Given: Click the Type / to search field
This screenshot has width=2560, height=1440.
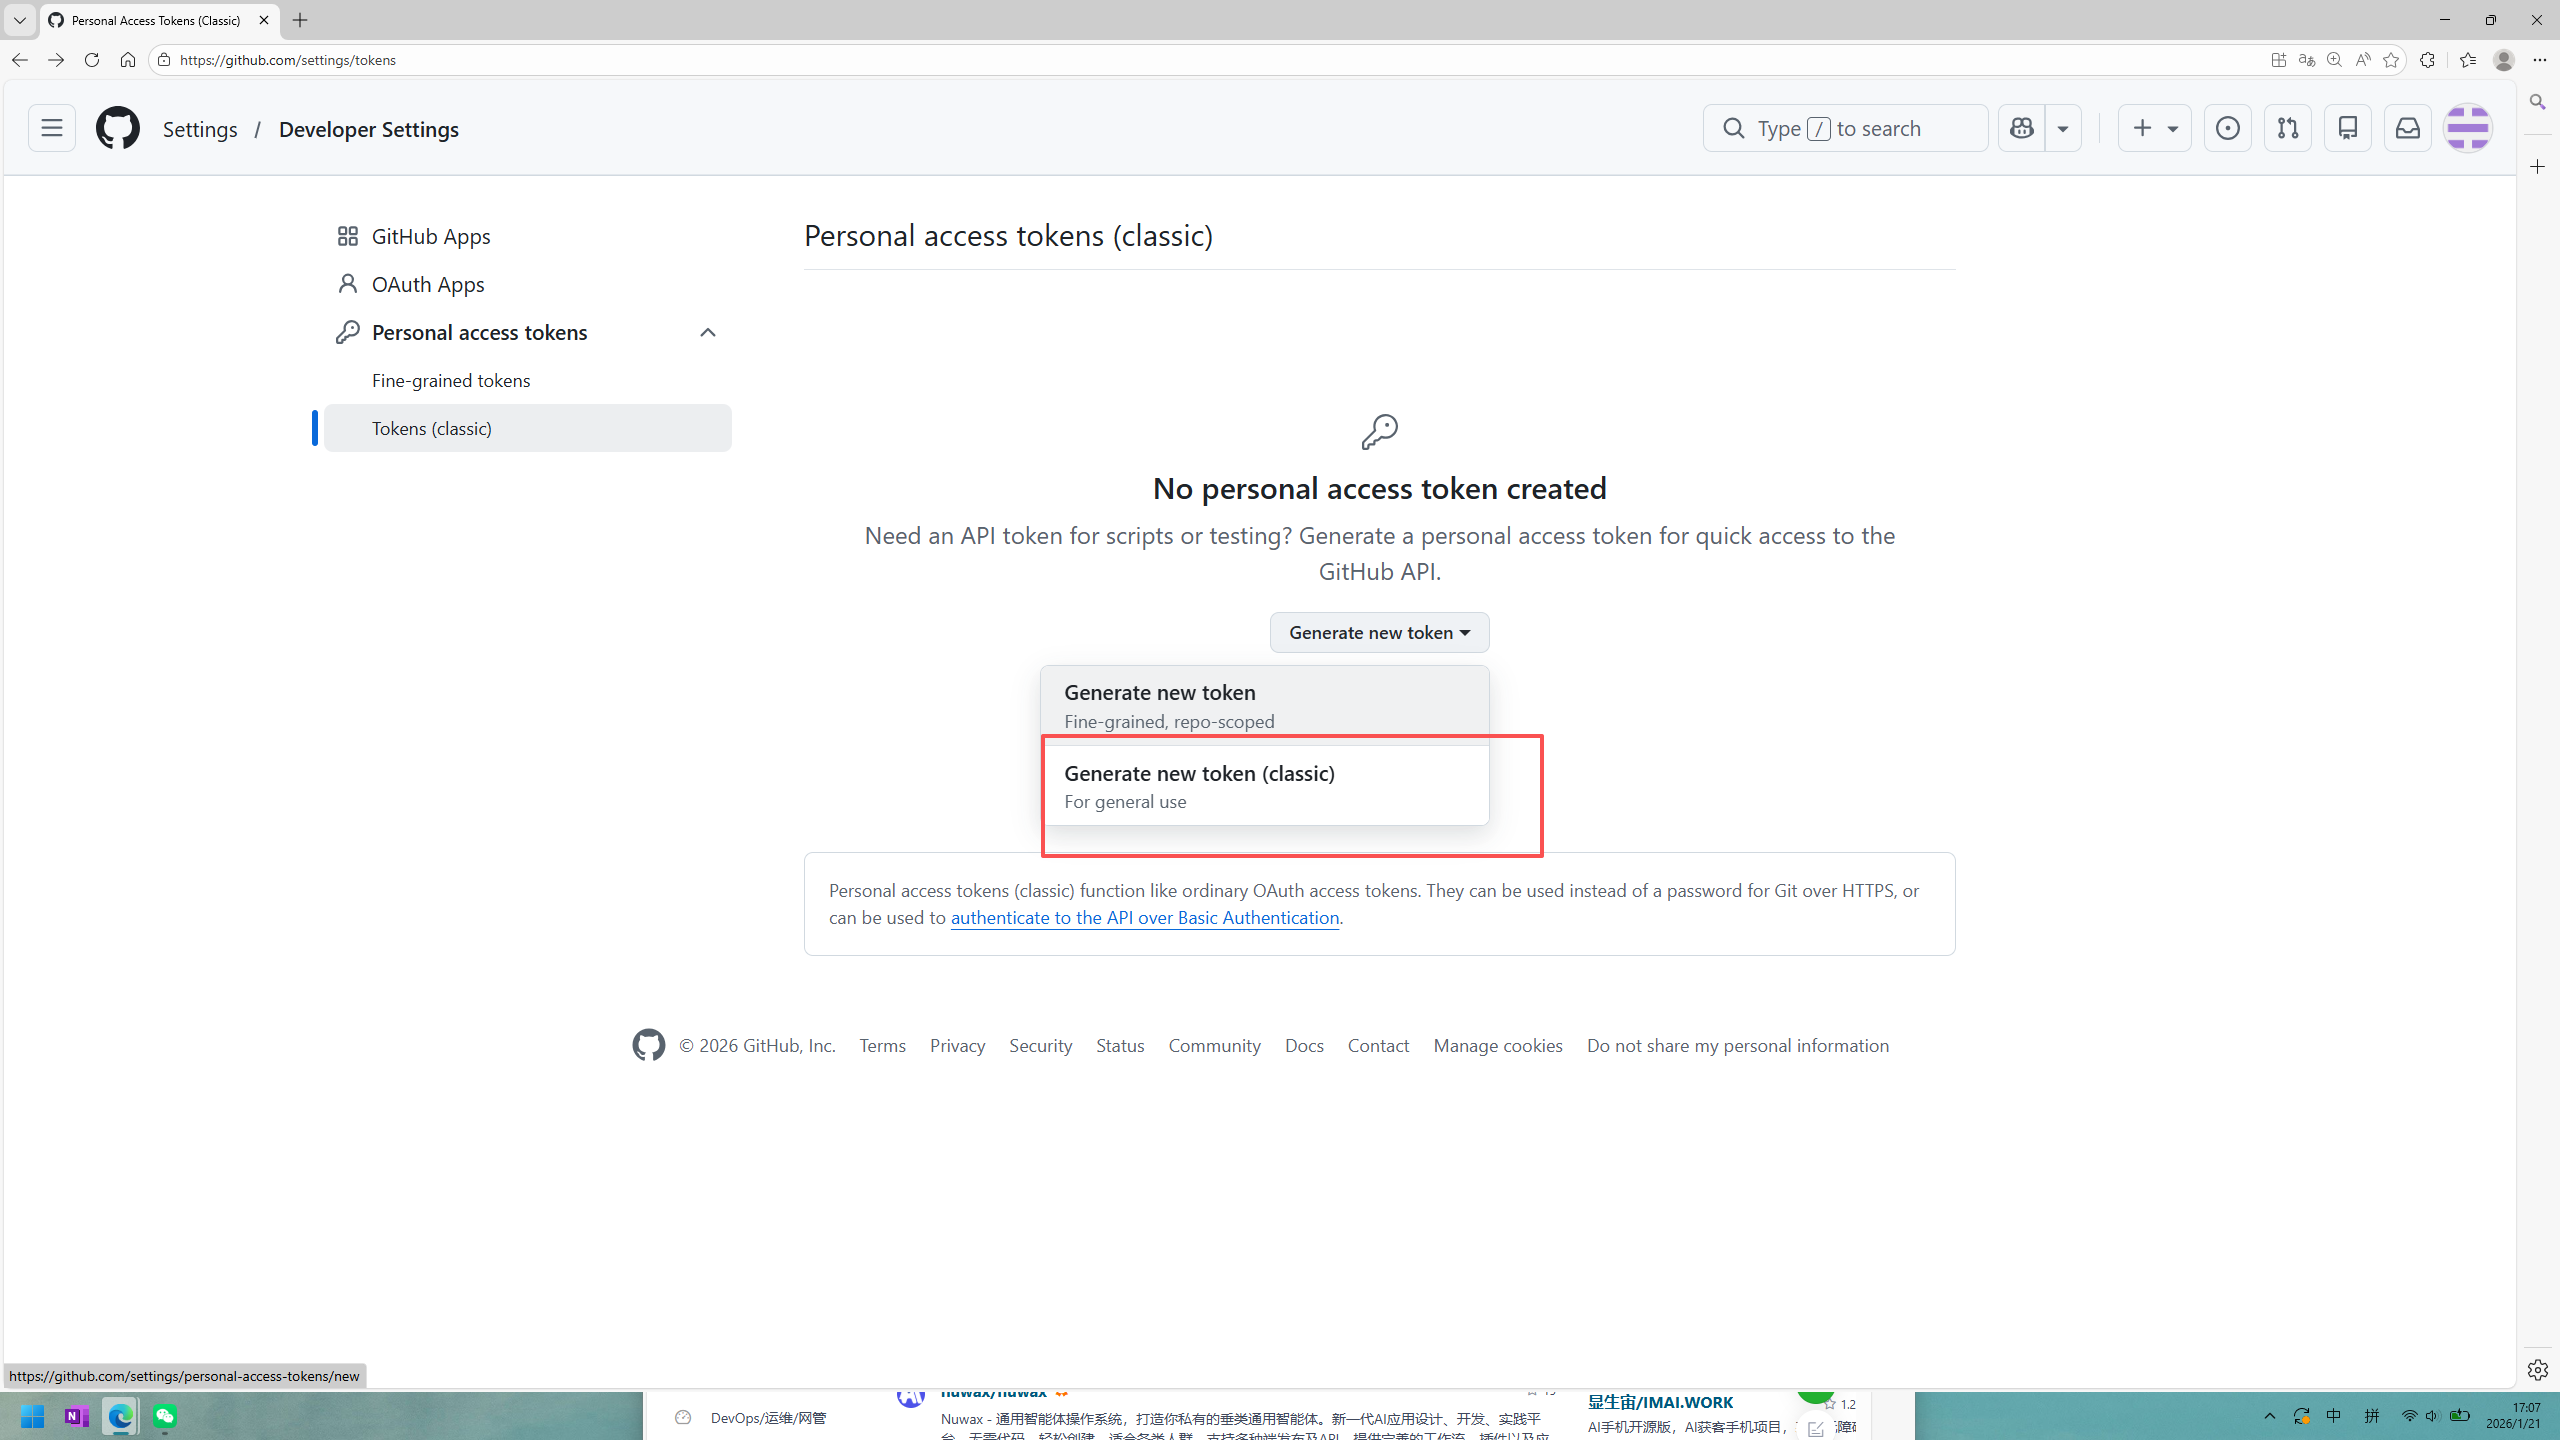Looking at the screenshot, I should click(1845, 128).
